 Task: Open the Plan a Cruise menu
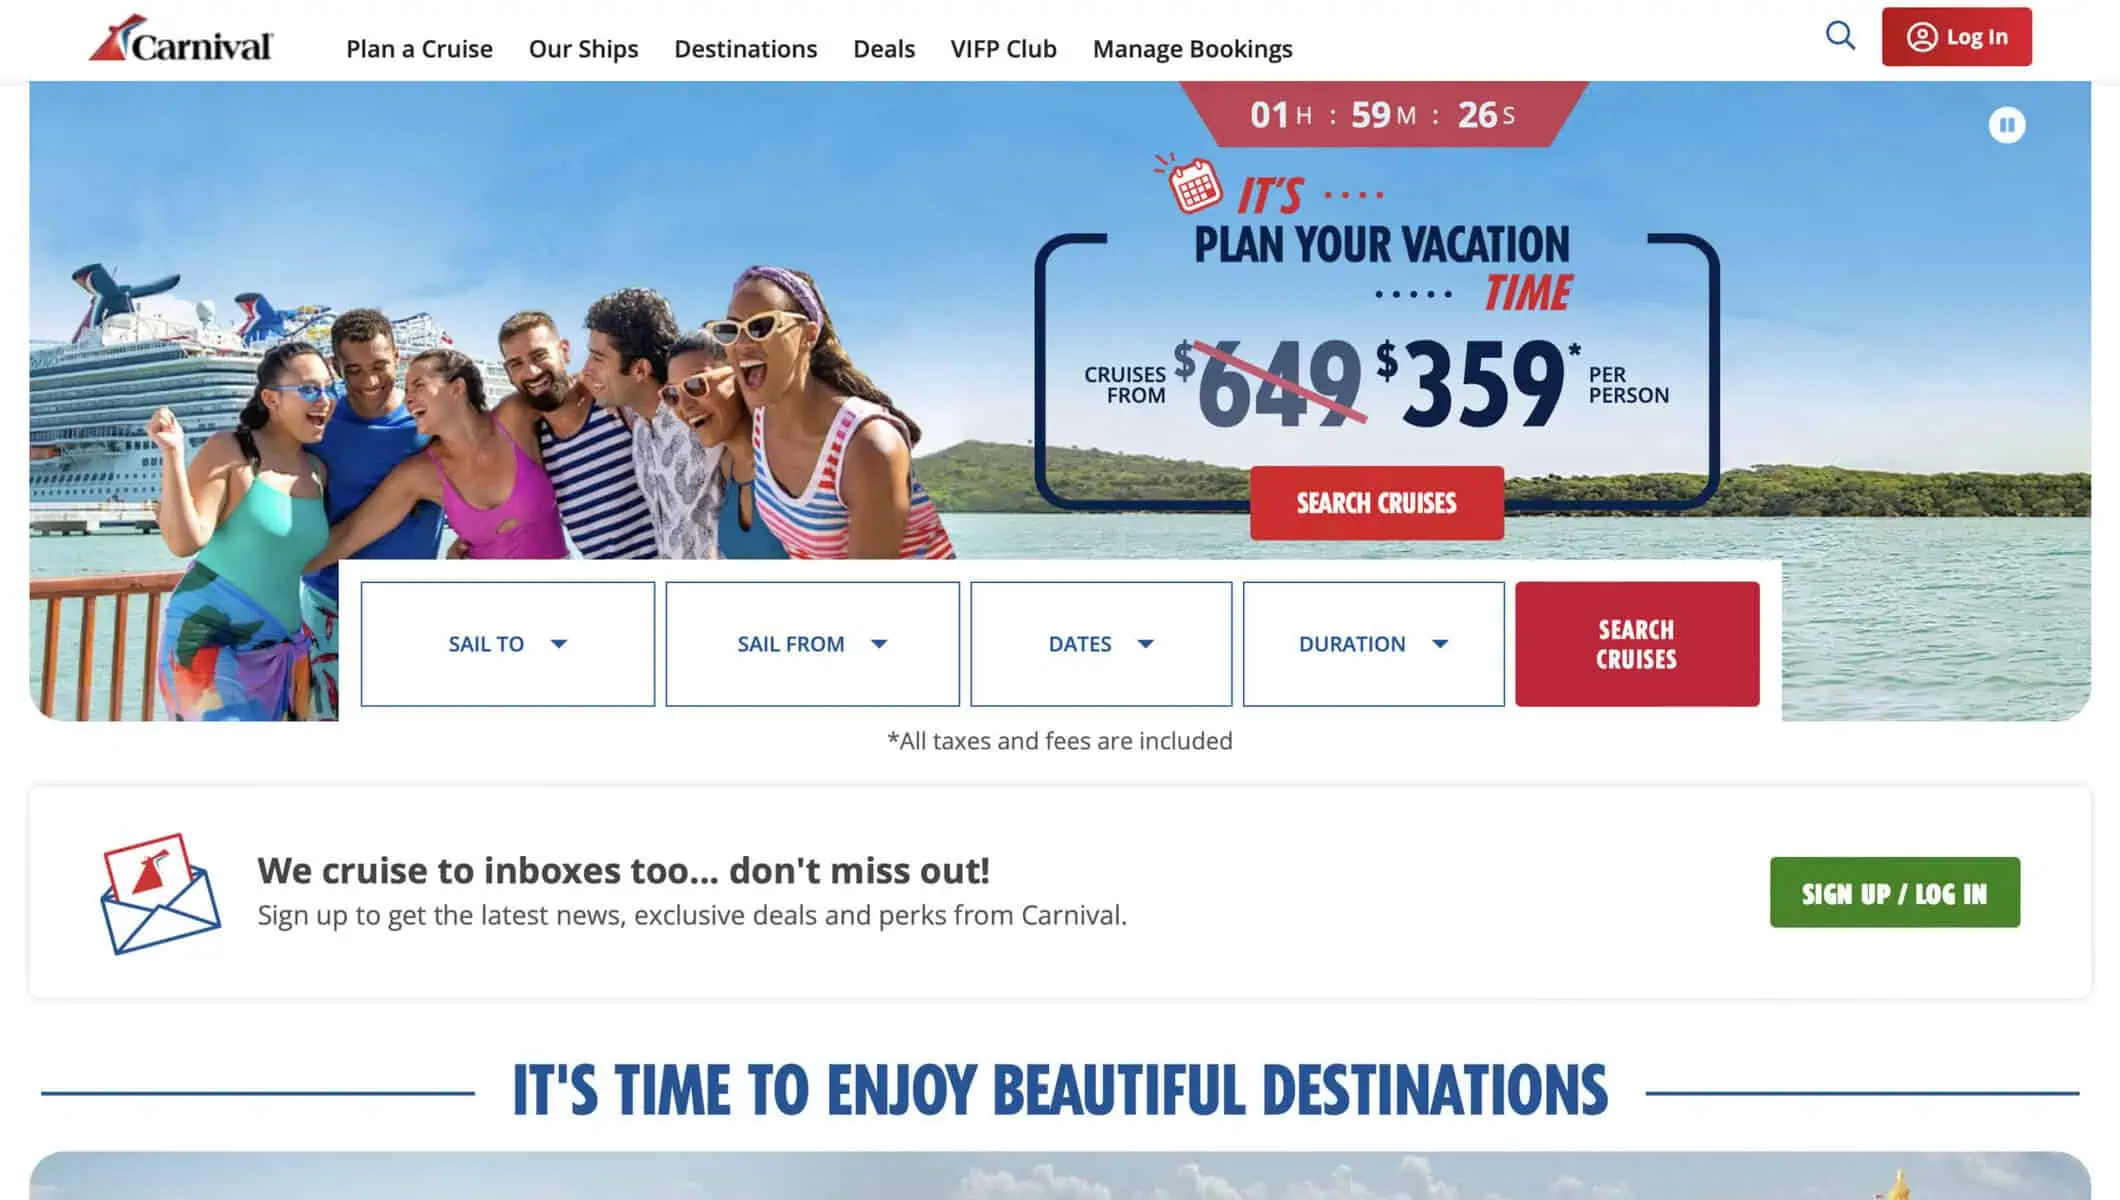(419, 49)
